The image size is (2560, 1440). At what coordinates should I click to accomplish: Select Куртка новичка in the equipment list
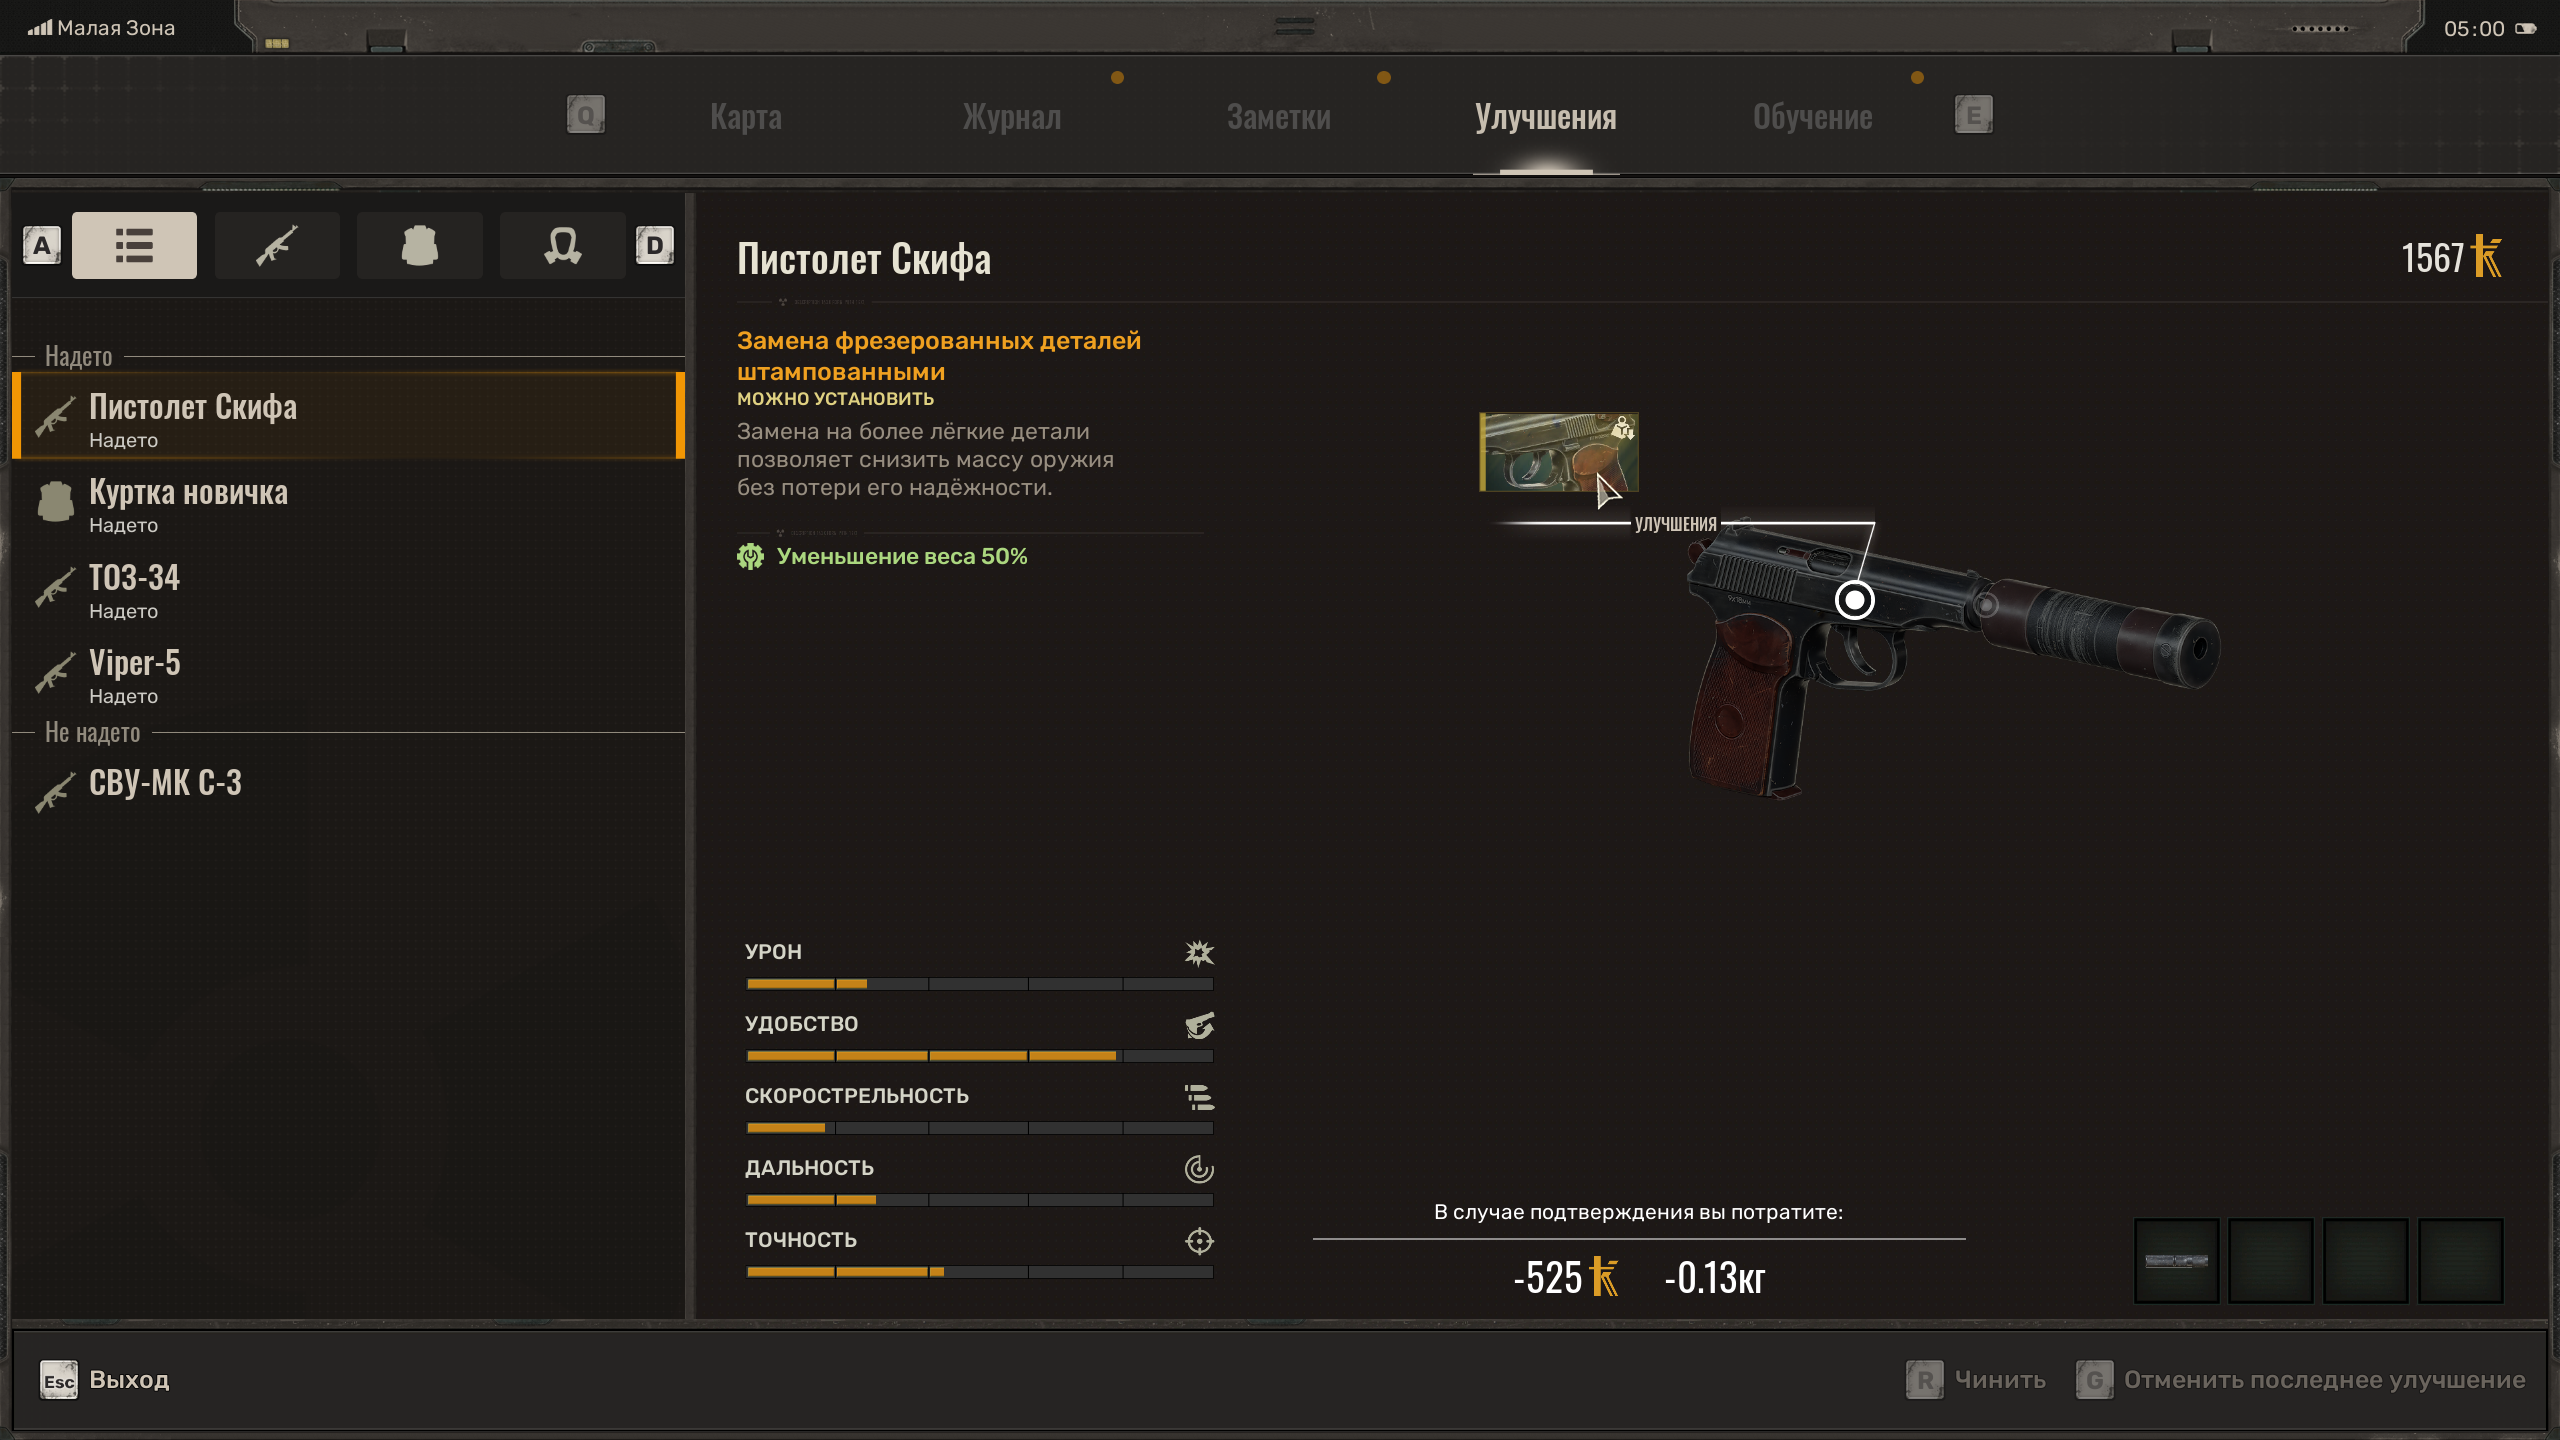349,504
